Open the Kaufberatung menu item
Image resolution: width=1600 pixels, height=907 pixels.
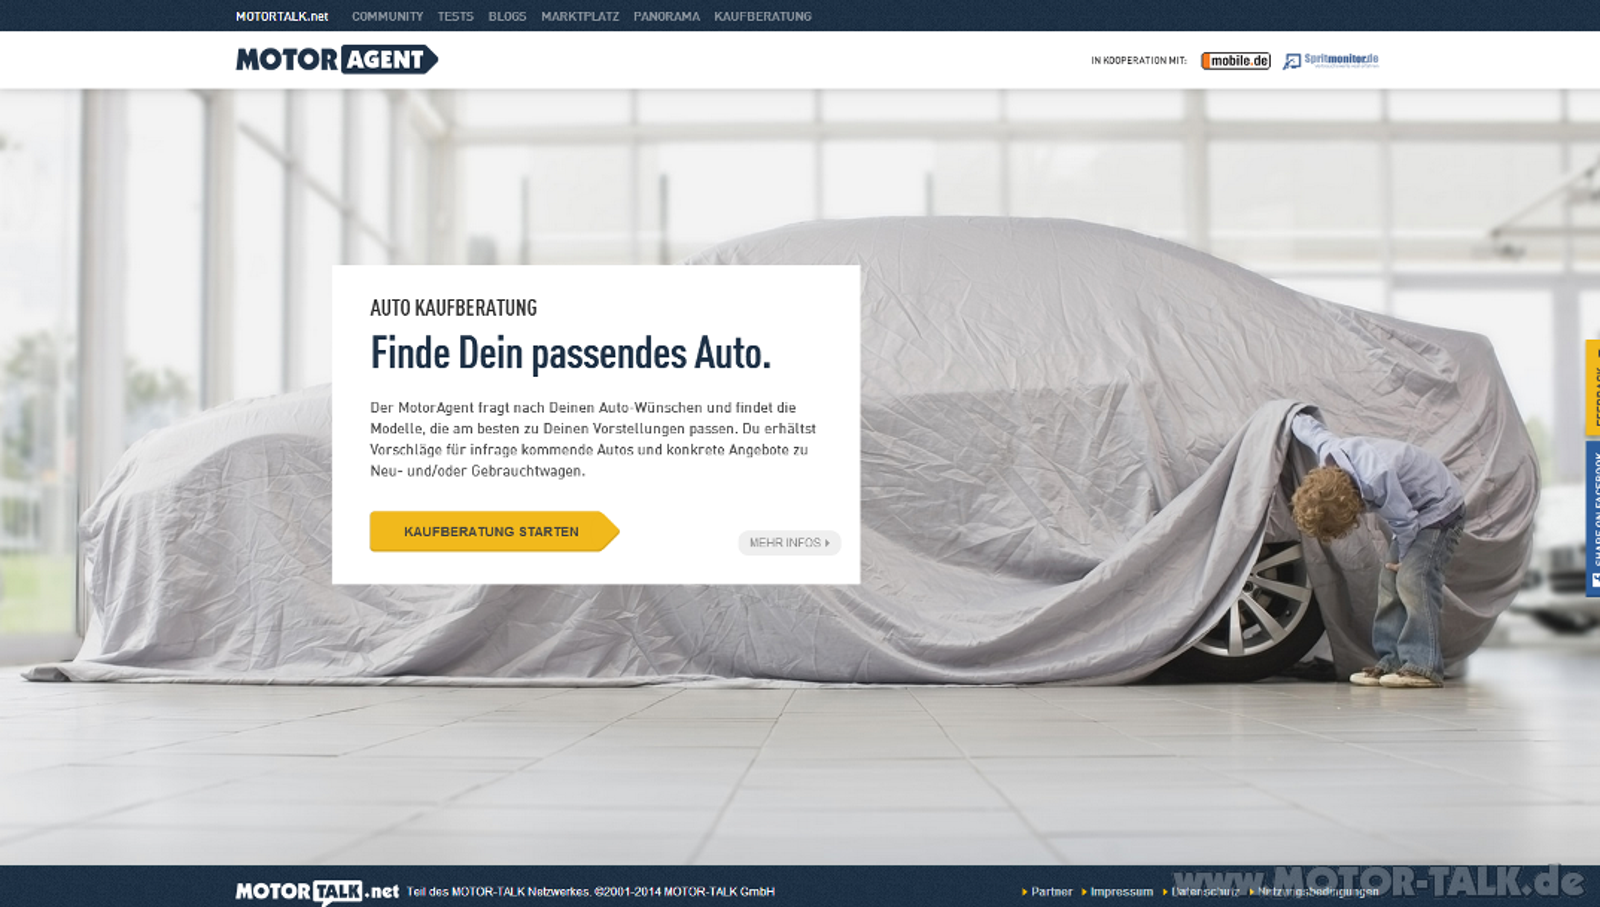pos(763,16)
